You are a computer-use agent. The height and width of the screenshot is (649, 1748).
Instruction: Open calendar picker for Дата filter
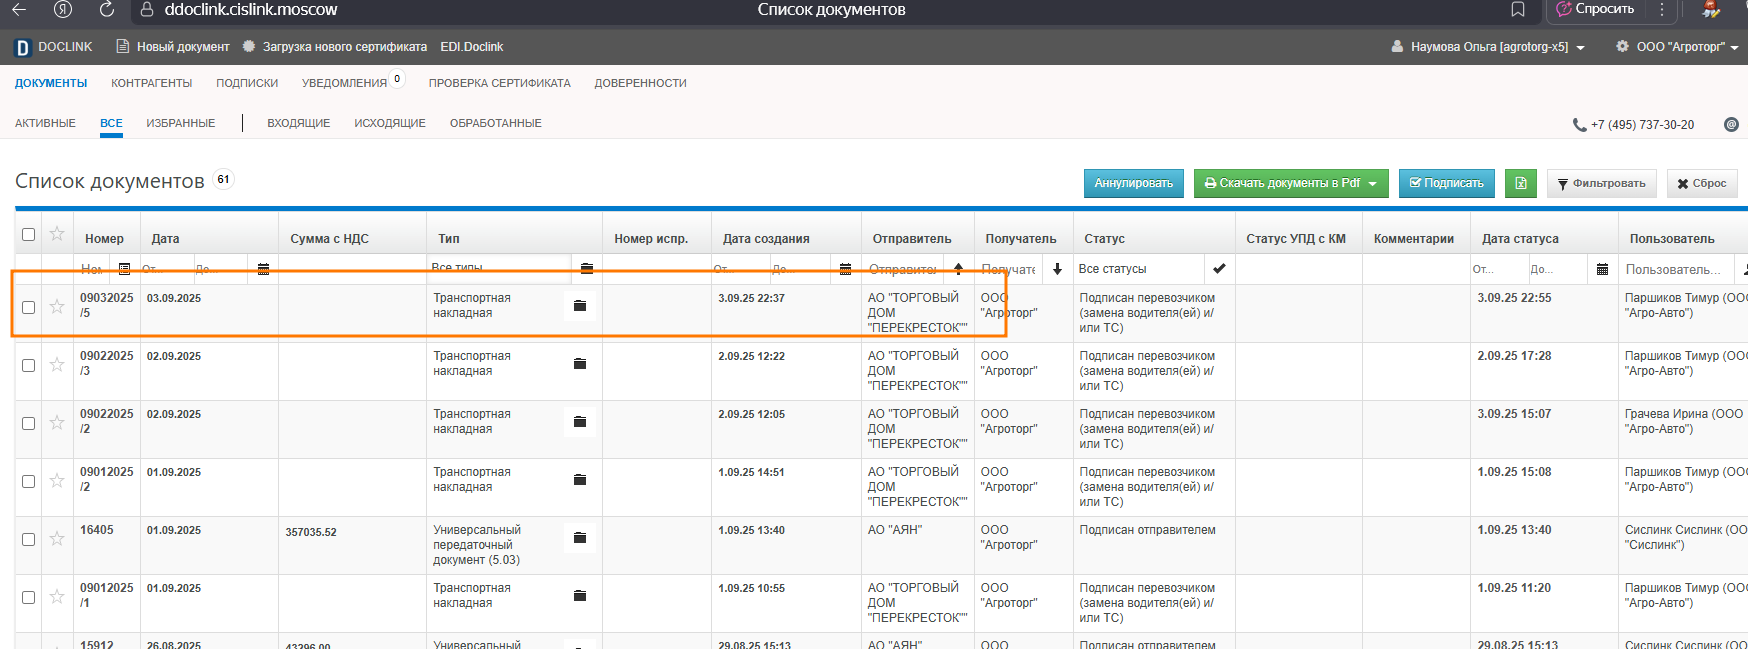click(x=263, y=269)
